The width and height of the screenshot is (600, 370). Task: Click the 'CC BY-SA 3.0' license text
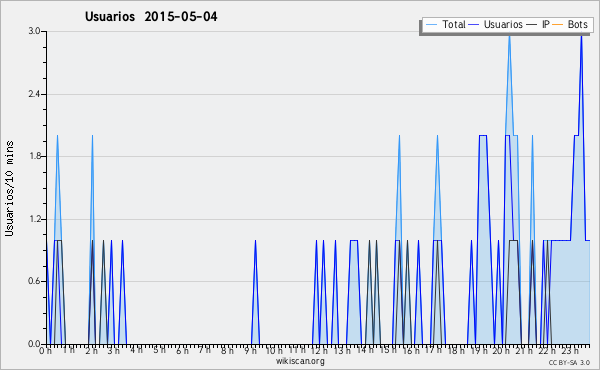coord(569,362)
